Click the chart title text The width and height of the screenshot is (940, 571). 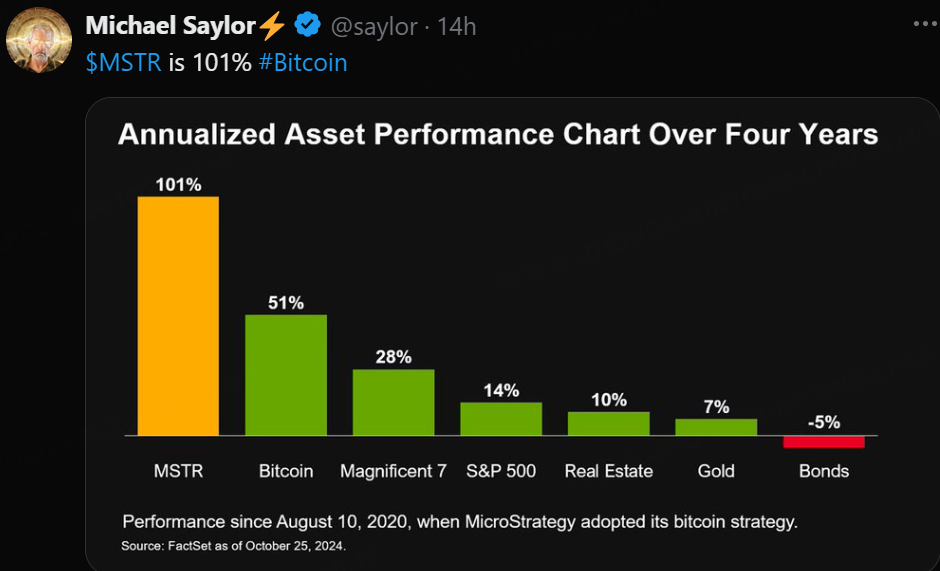click(x=498, y=134)
